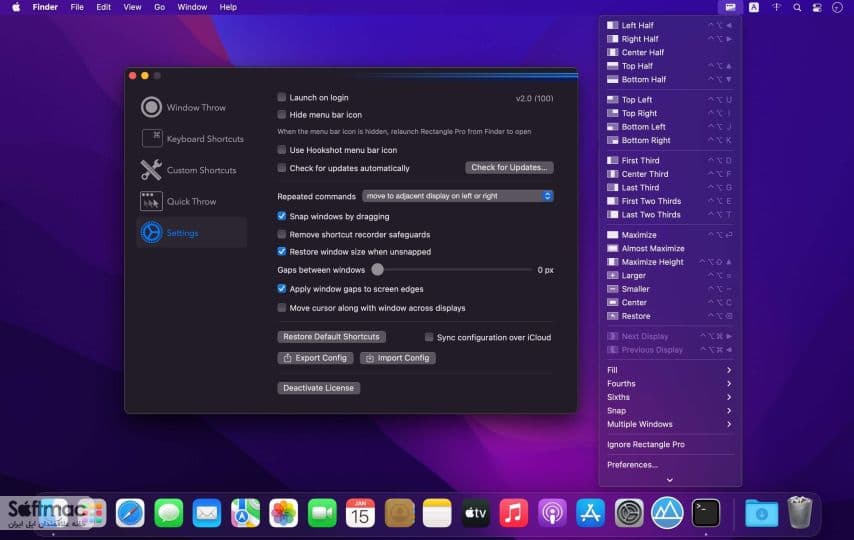Open App Store from the Dock
The height and width of the screenshot is (540, 854).
(590, 513)
